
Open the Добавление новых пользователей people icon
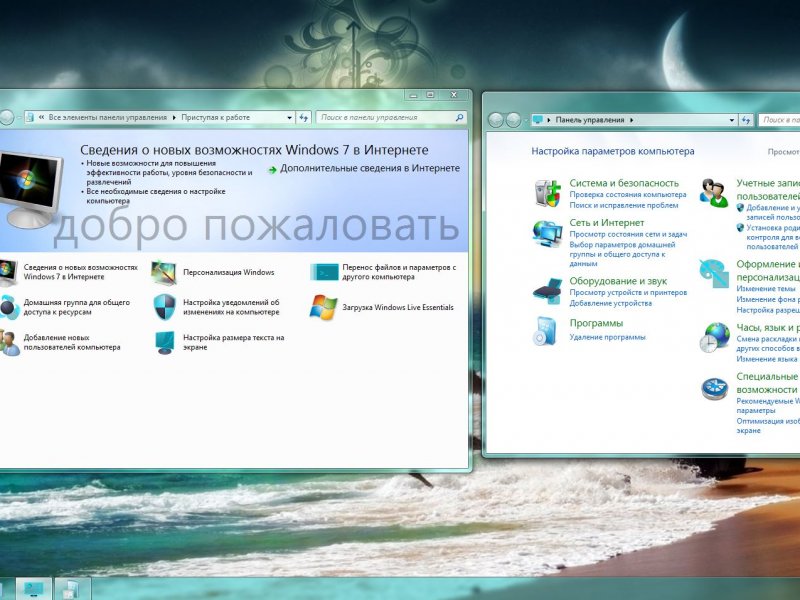pyautogui.click(x=9, y=342)
